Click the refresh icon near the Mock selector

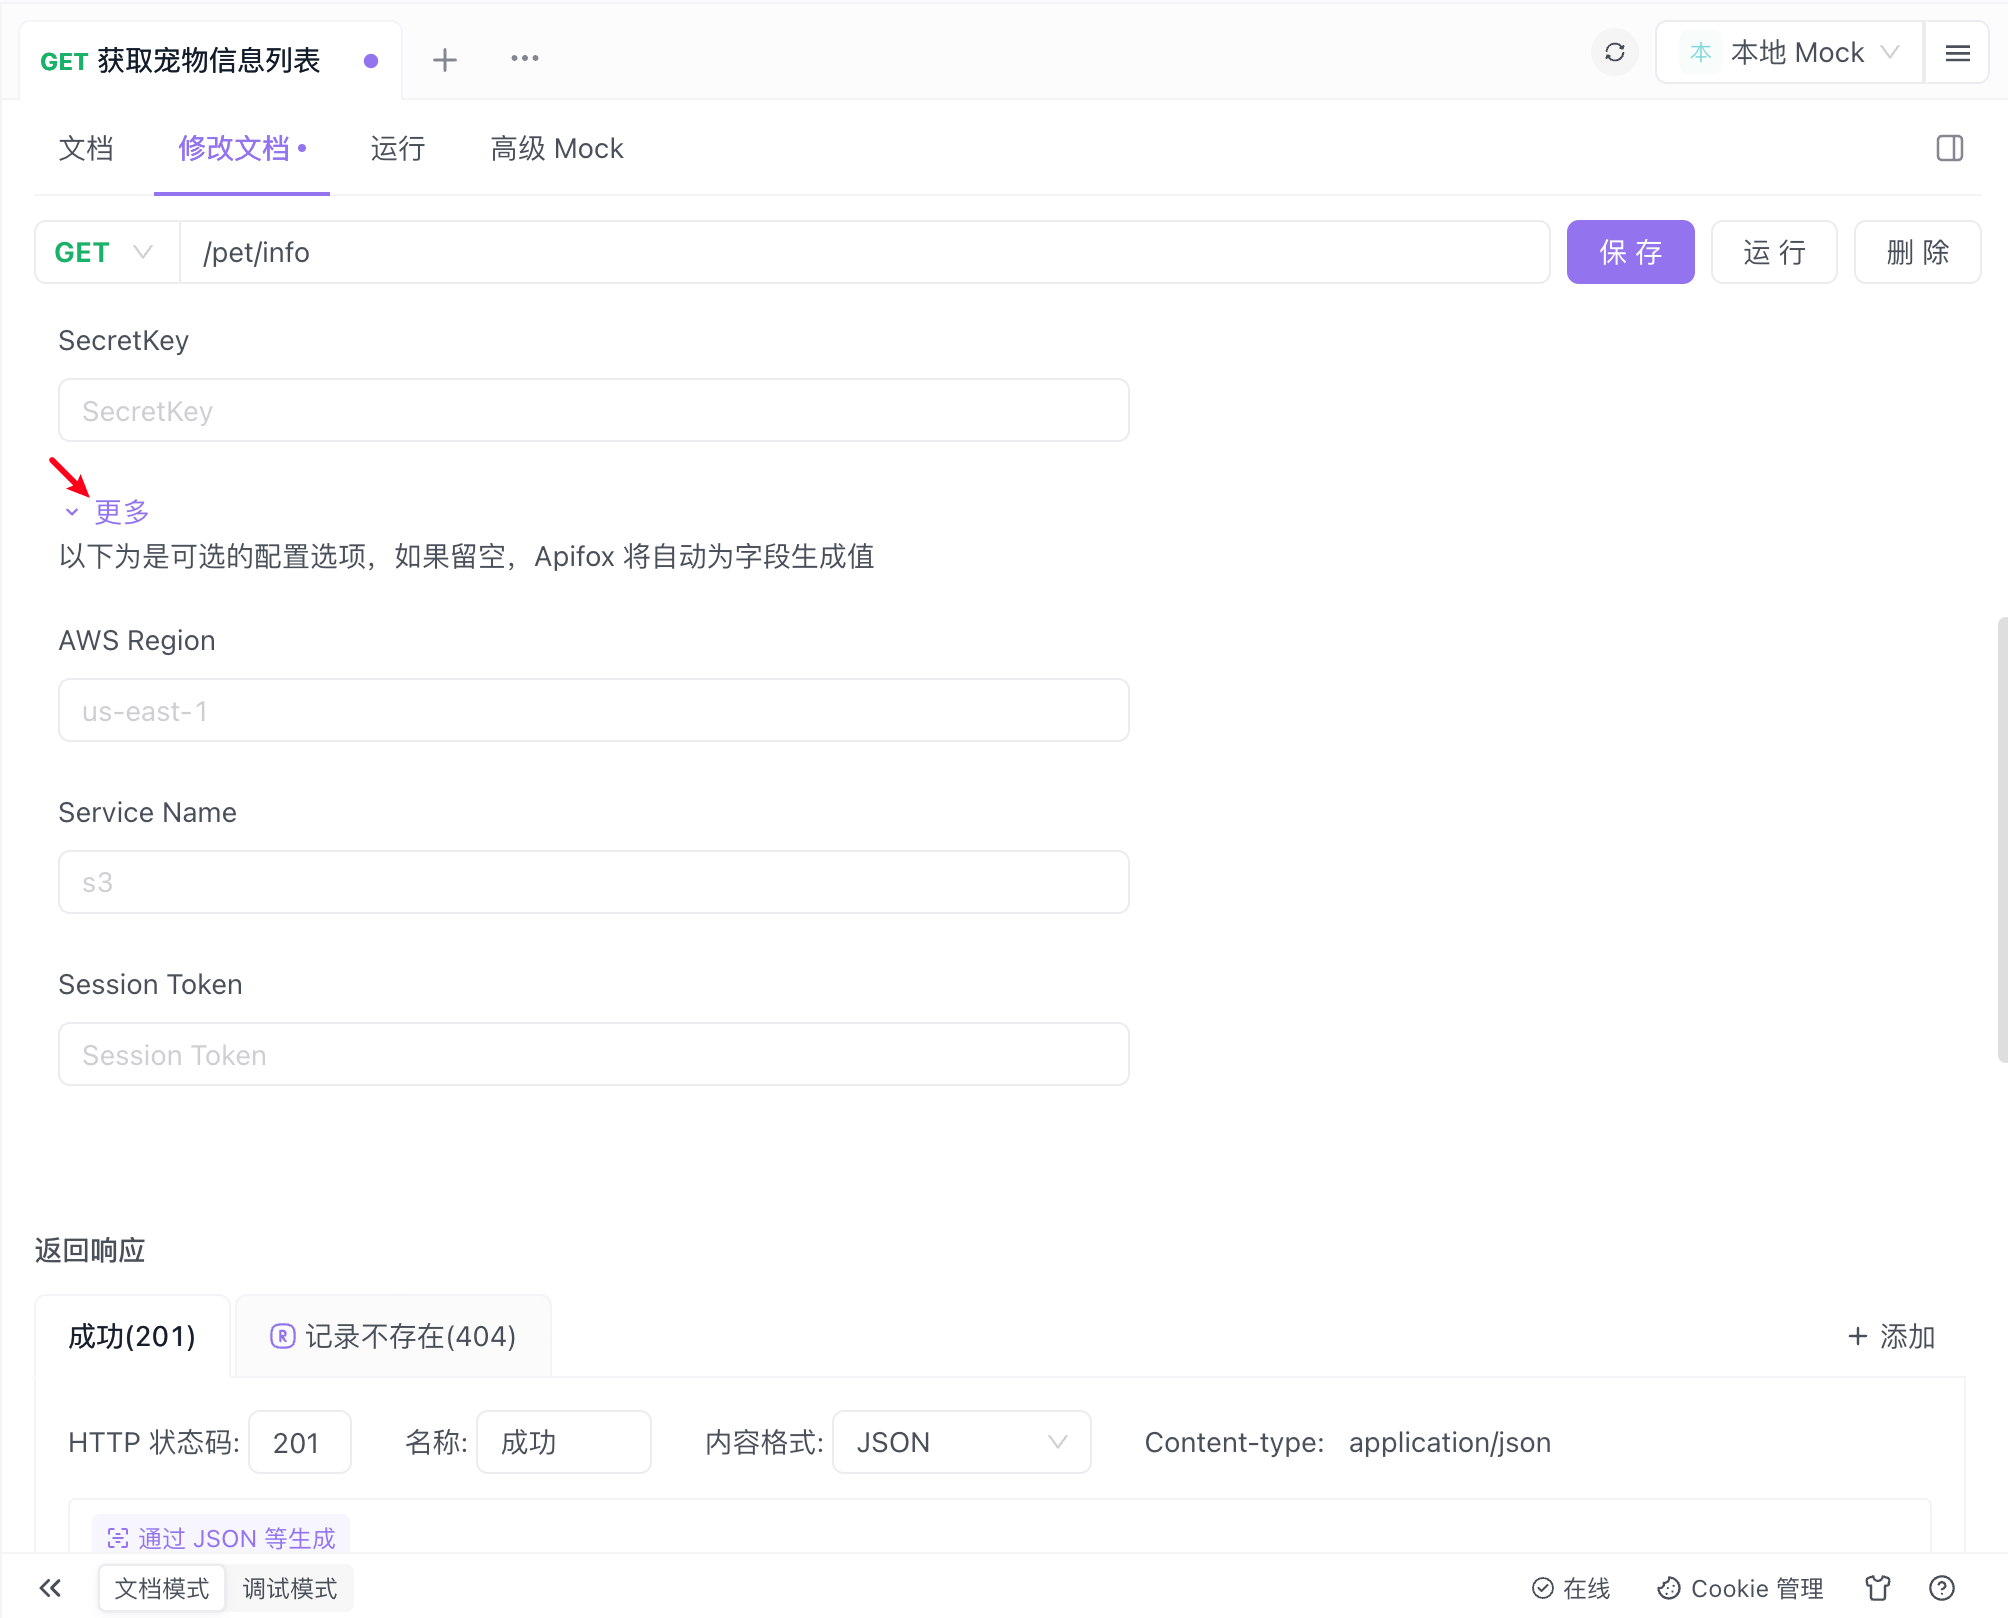[x=1614, y=52]
